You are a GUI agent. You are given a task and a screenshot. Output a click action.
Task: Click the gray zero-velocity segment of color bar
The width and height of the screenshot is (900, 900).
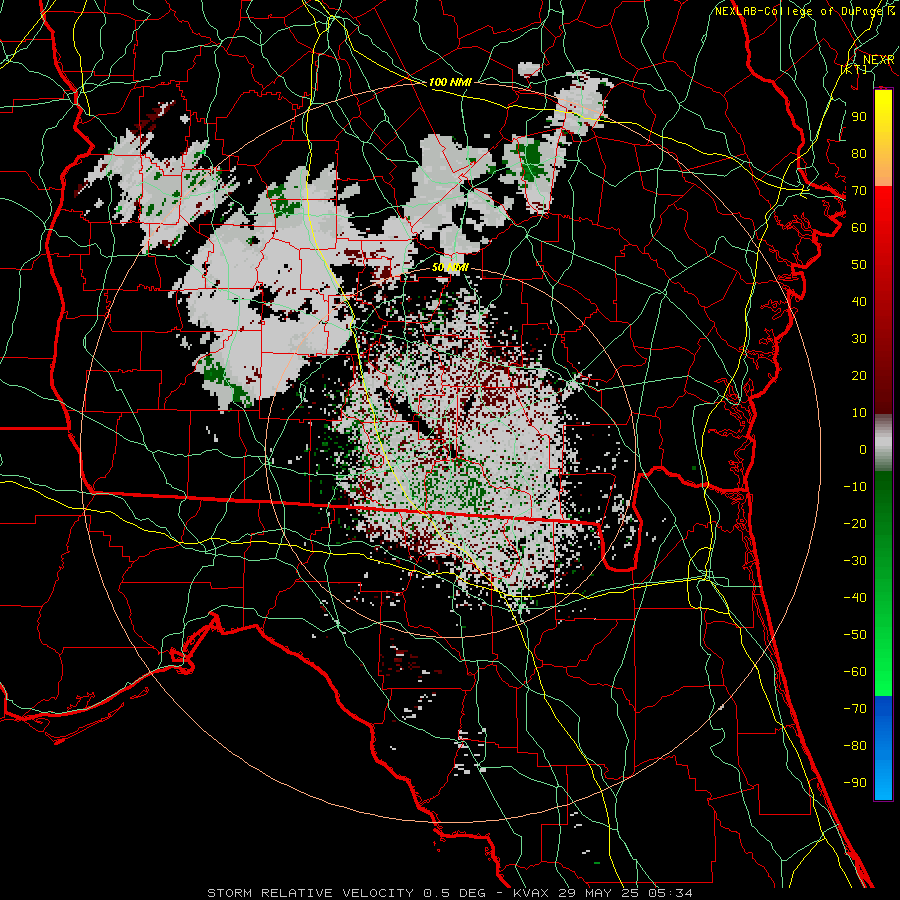pyautogui.click(x=883, y=443)
